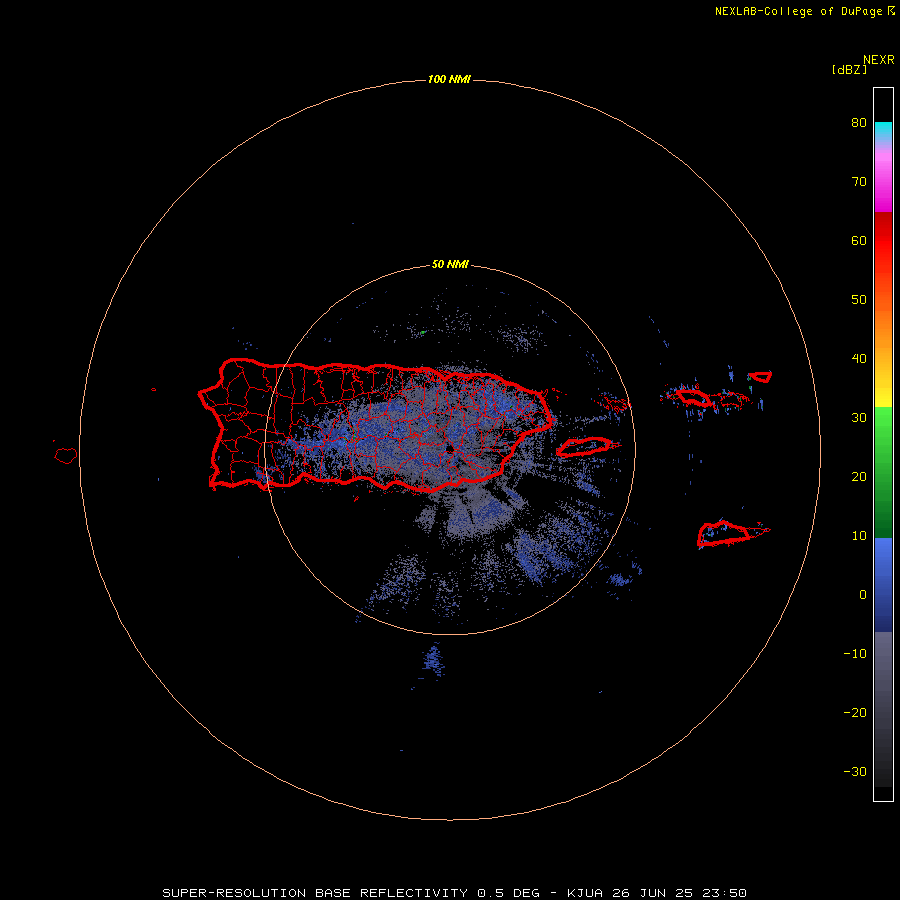The width and height of the screenshot is (900, 900).
Task: Pick the green band of the color scale
Action: point(883,472)
